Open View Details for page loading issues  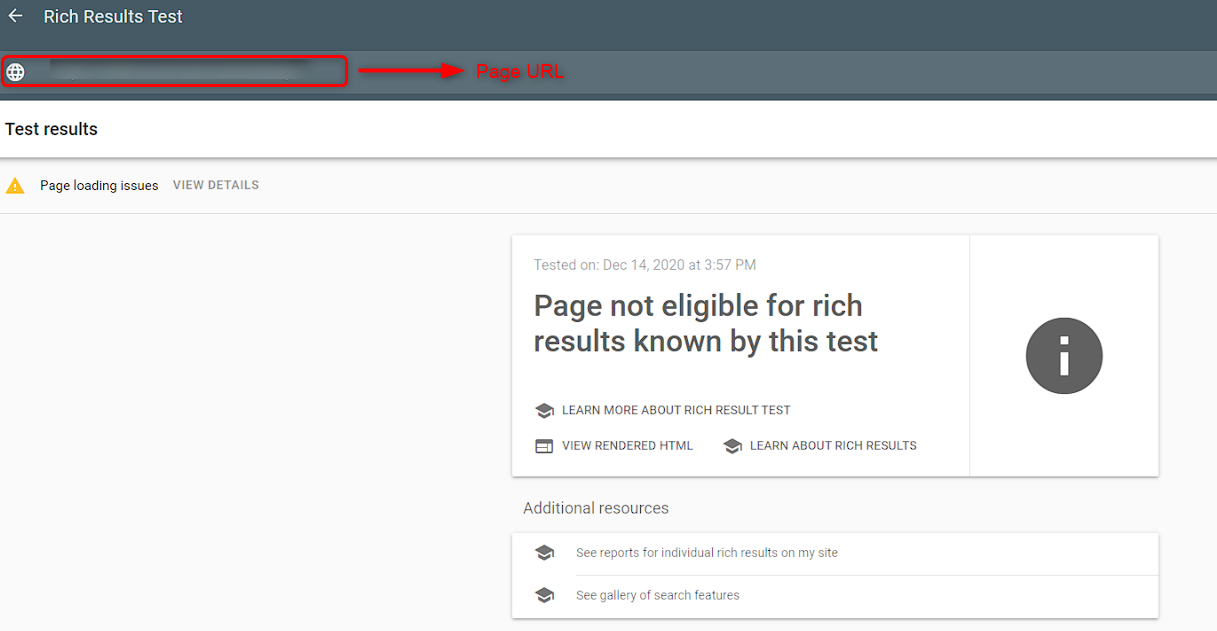[x=216, y=185]
